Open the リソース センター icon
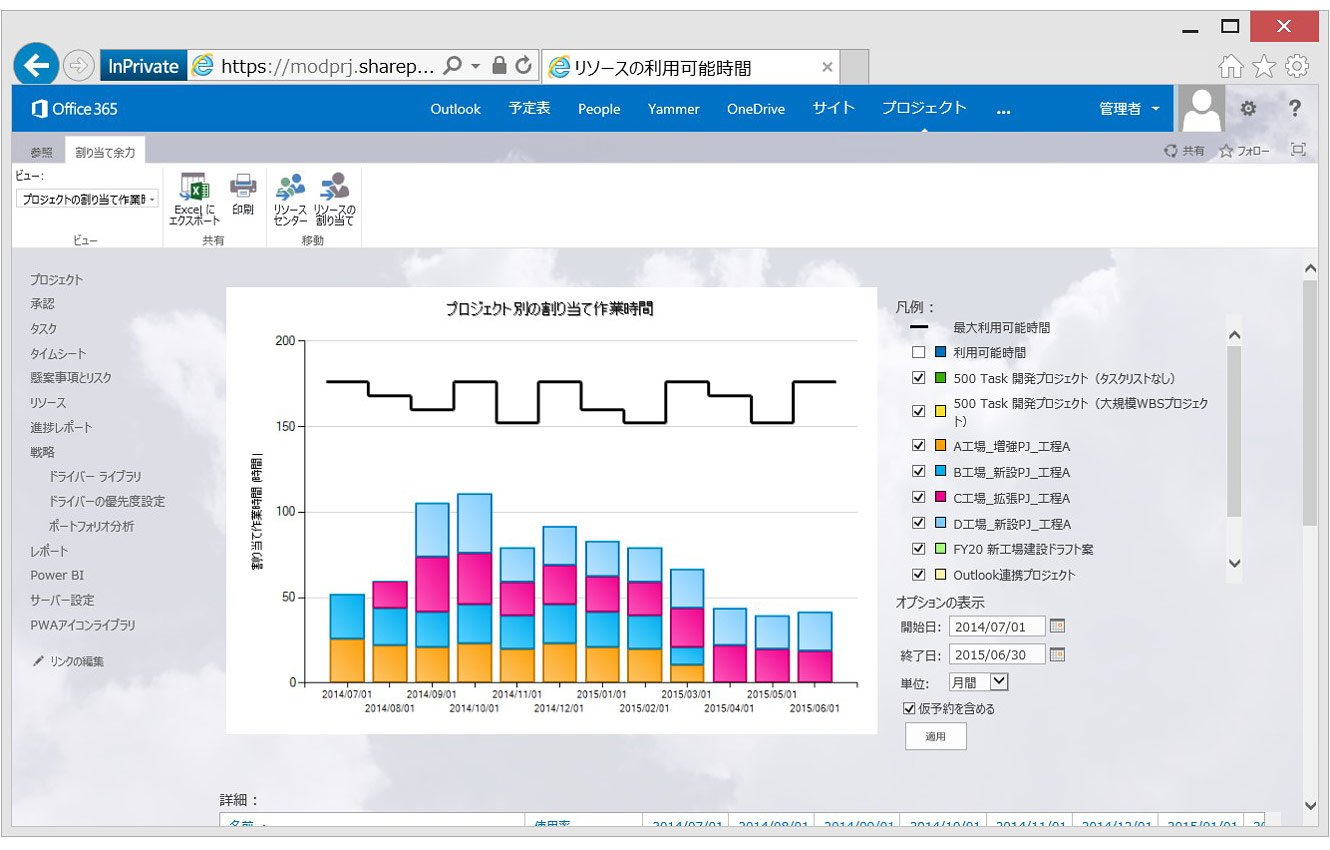This screenshot has width=1330, height=850. tap(290, 186)
